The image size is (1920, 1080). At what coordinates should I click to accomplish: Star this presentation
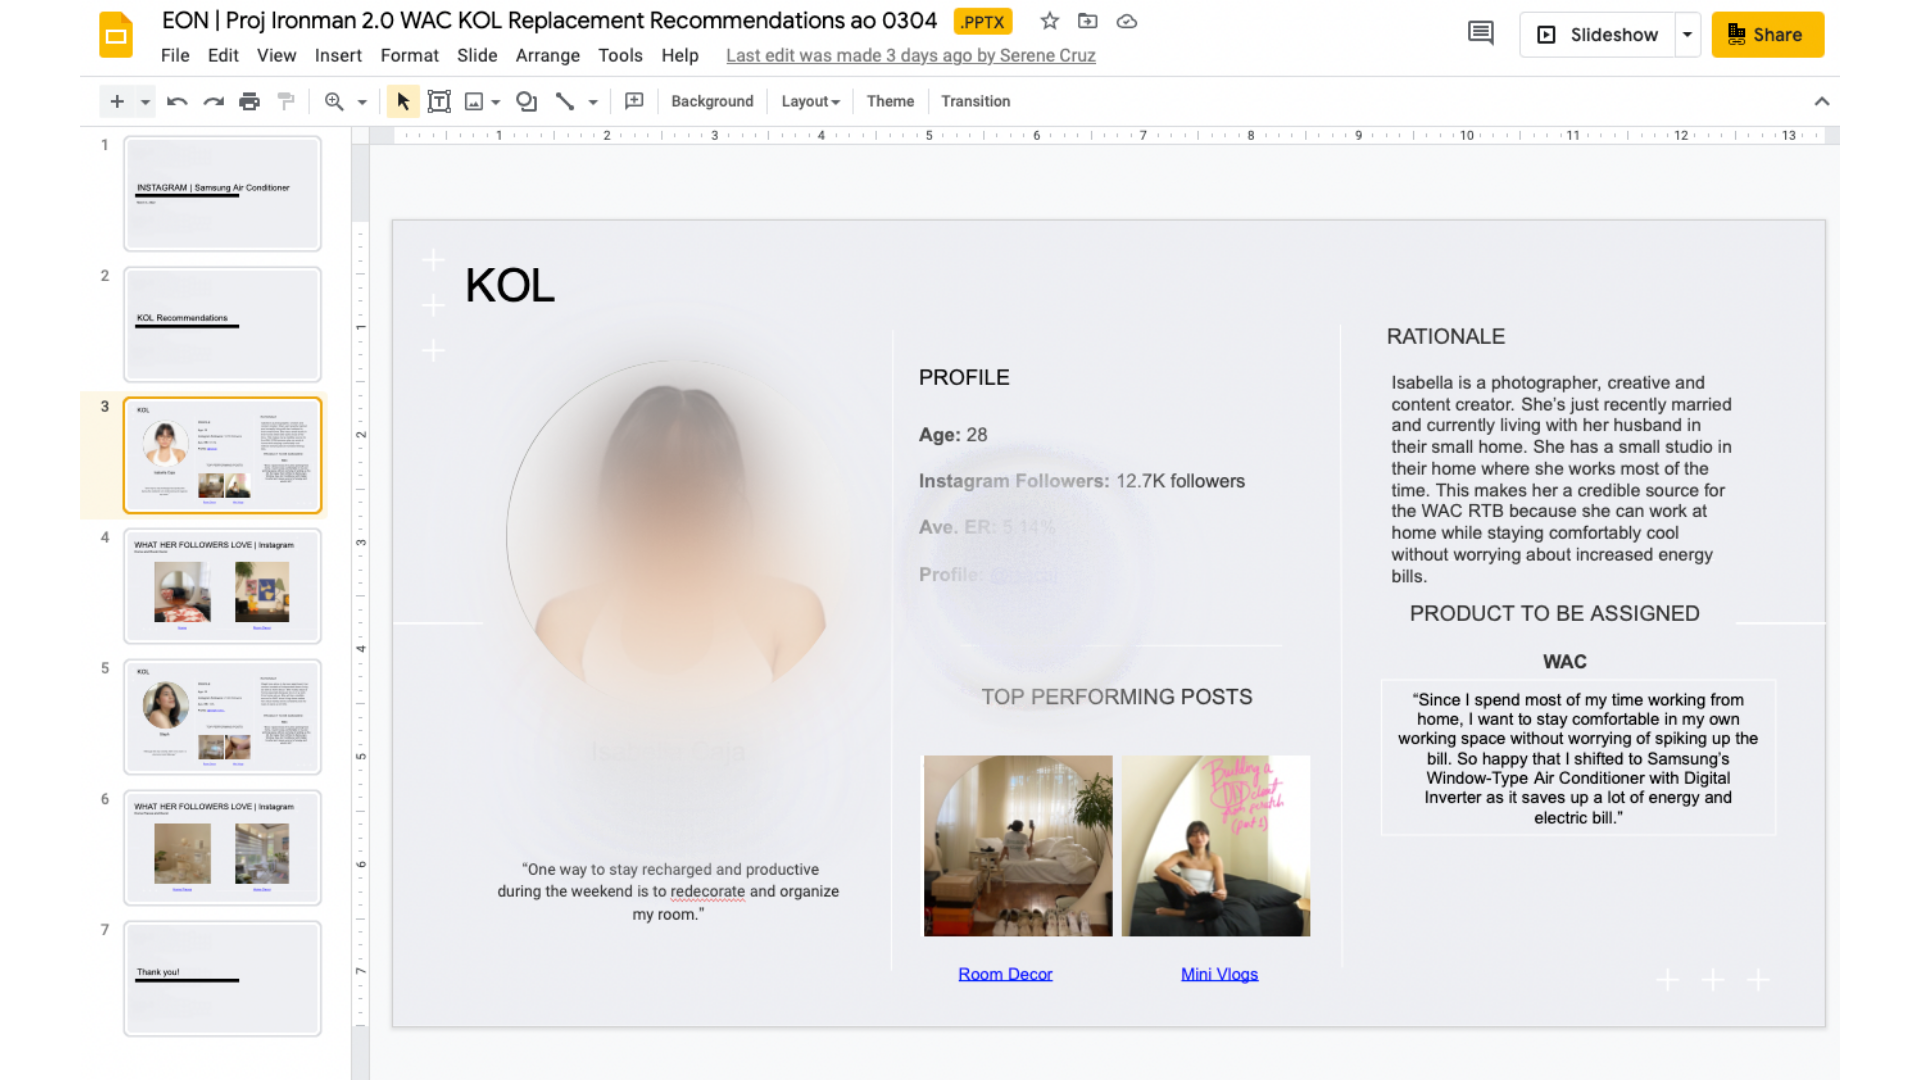pyautogui.click(x=1049, y=21)
